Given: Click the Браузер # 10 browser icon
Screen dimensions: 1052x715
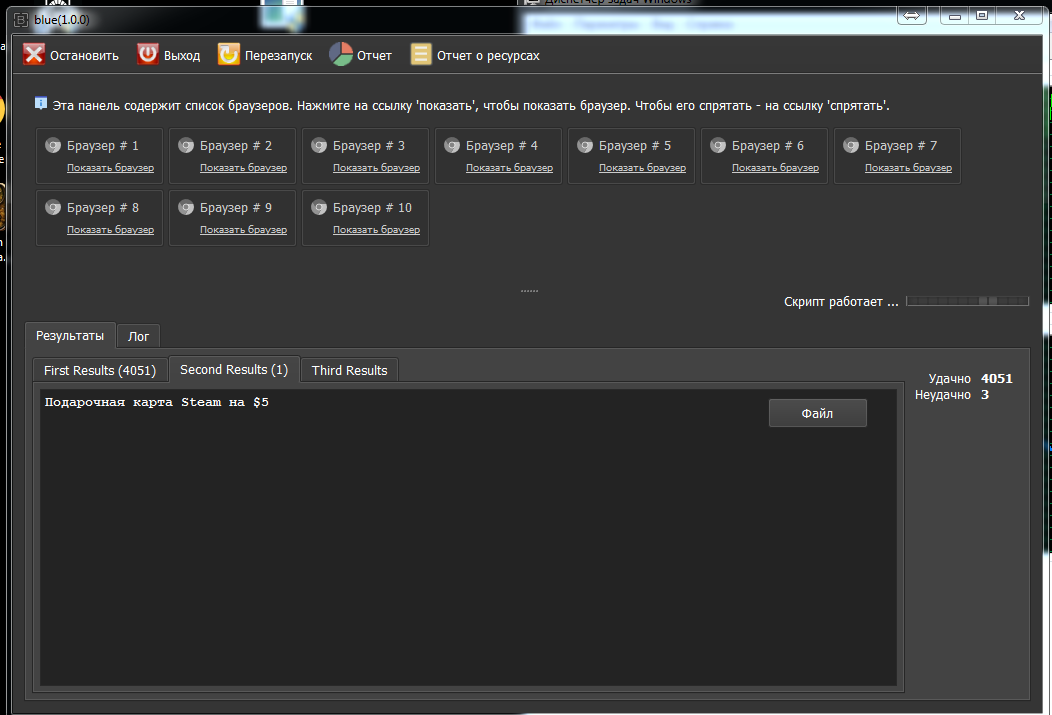Looking at the screenshot, I should 319,208.
